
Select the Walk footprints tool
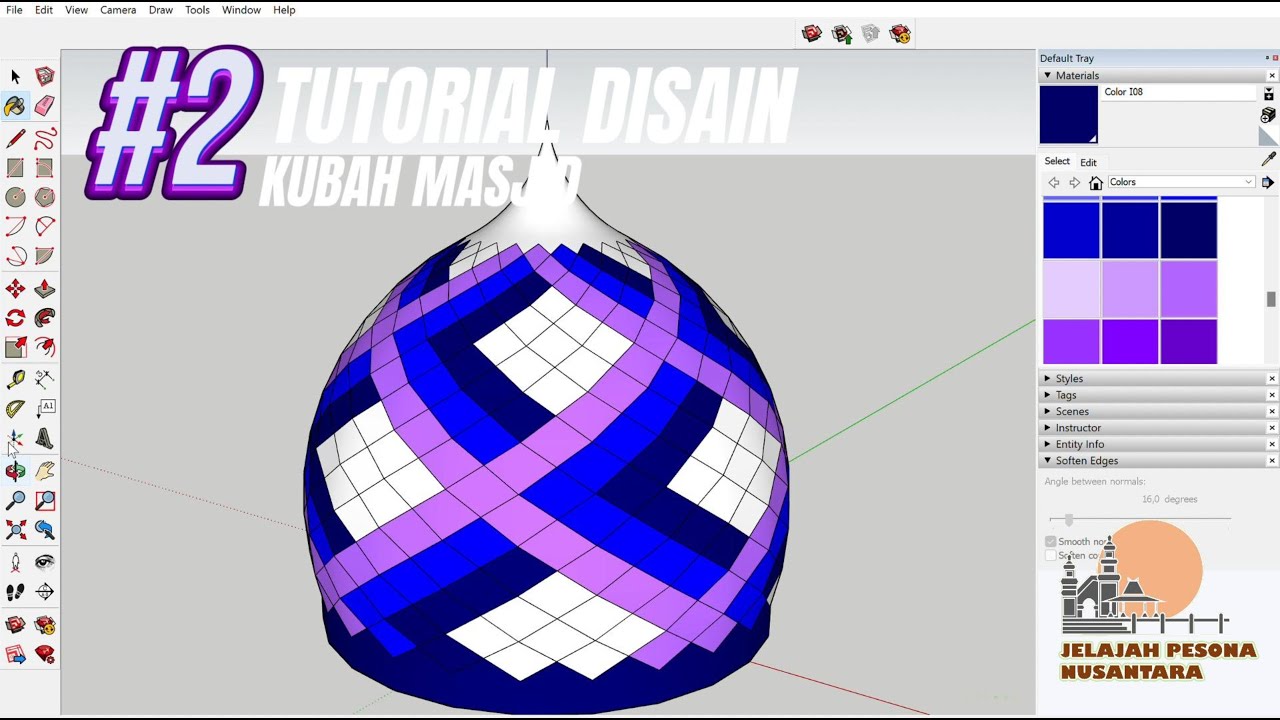click(x=15, y=592)
